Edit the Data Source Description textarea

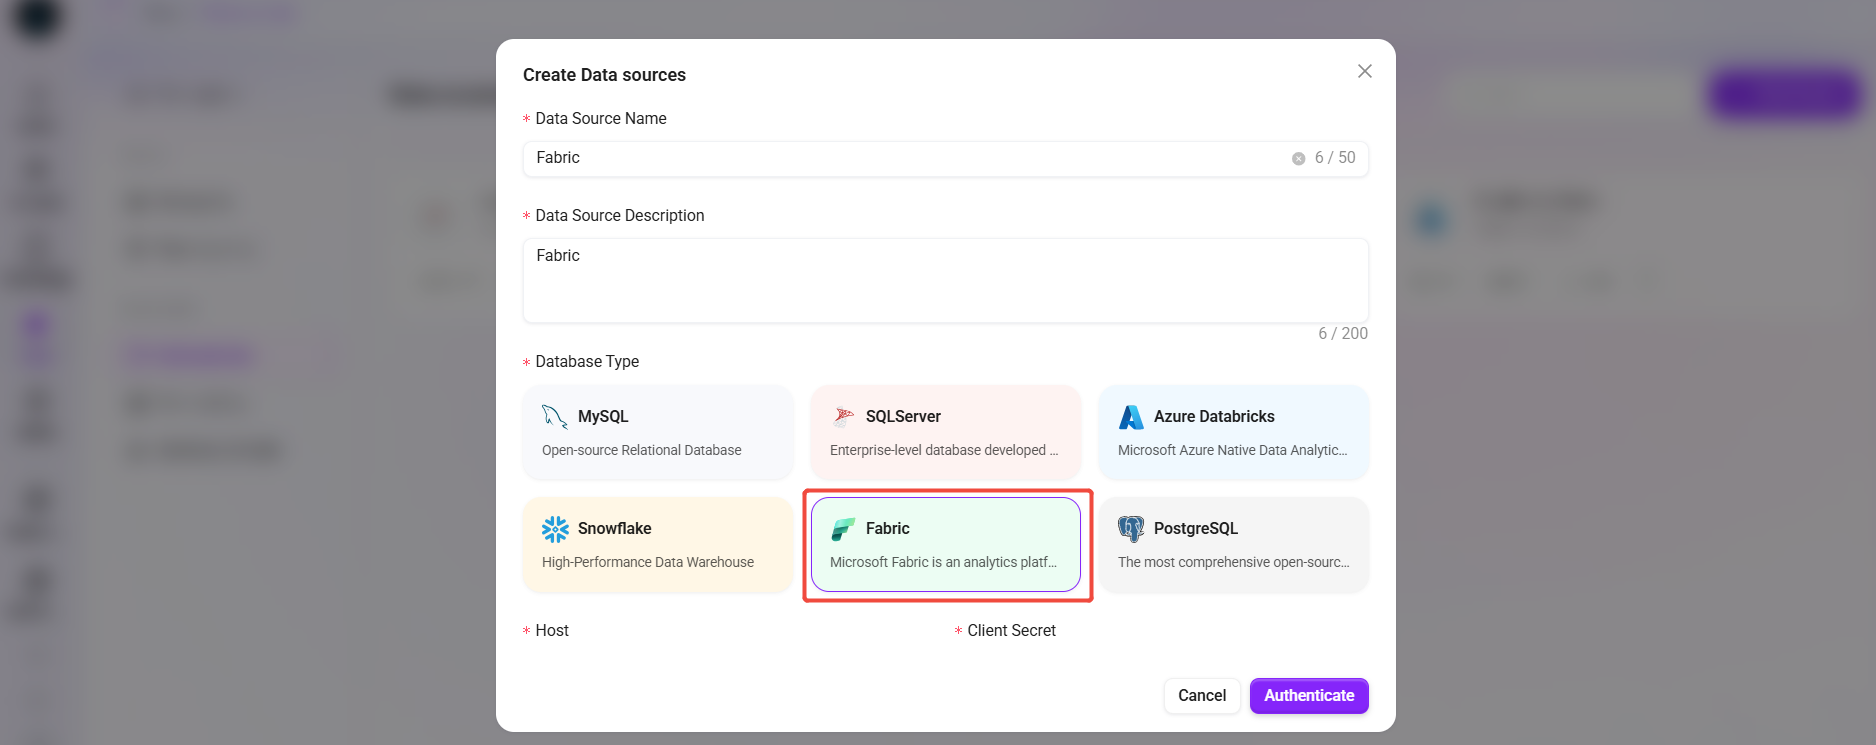coord(945,280)
